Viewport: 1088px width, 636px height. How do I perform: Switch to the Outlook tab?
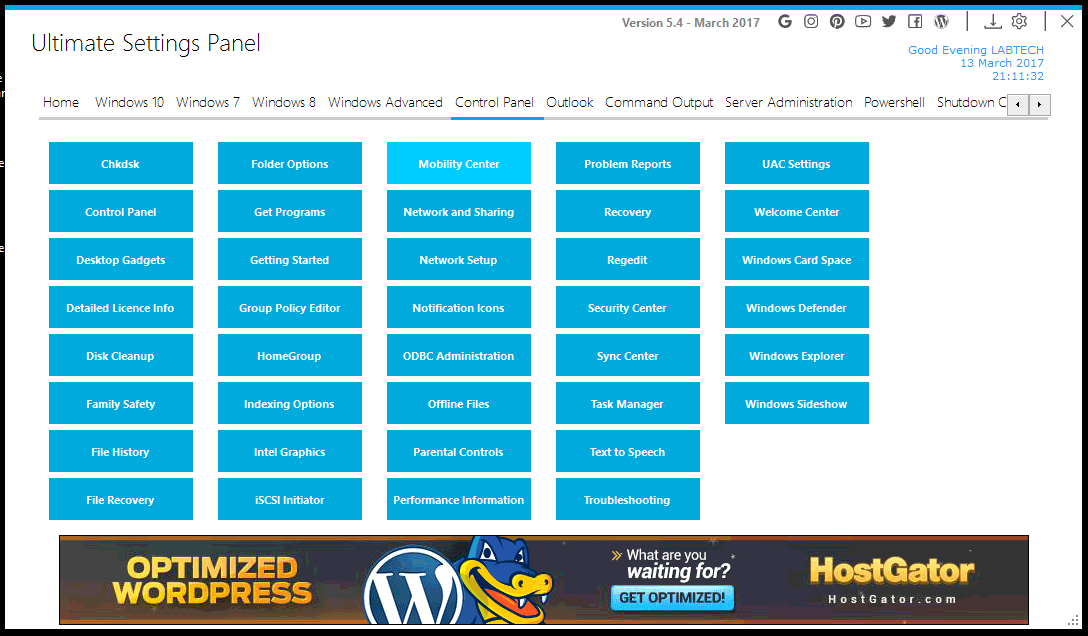click(569, 102)
